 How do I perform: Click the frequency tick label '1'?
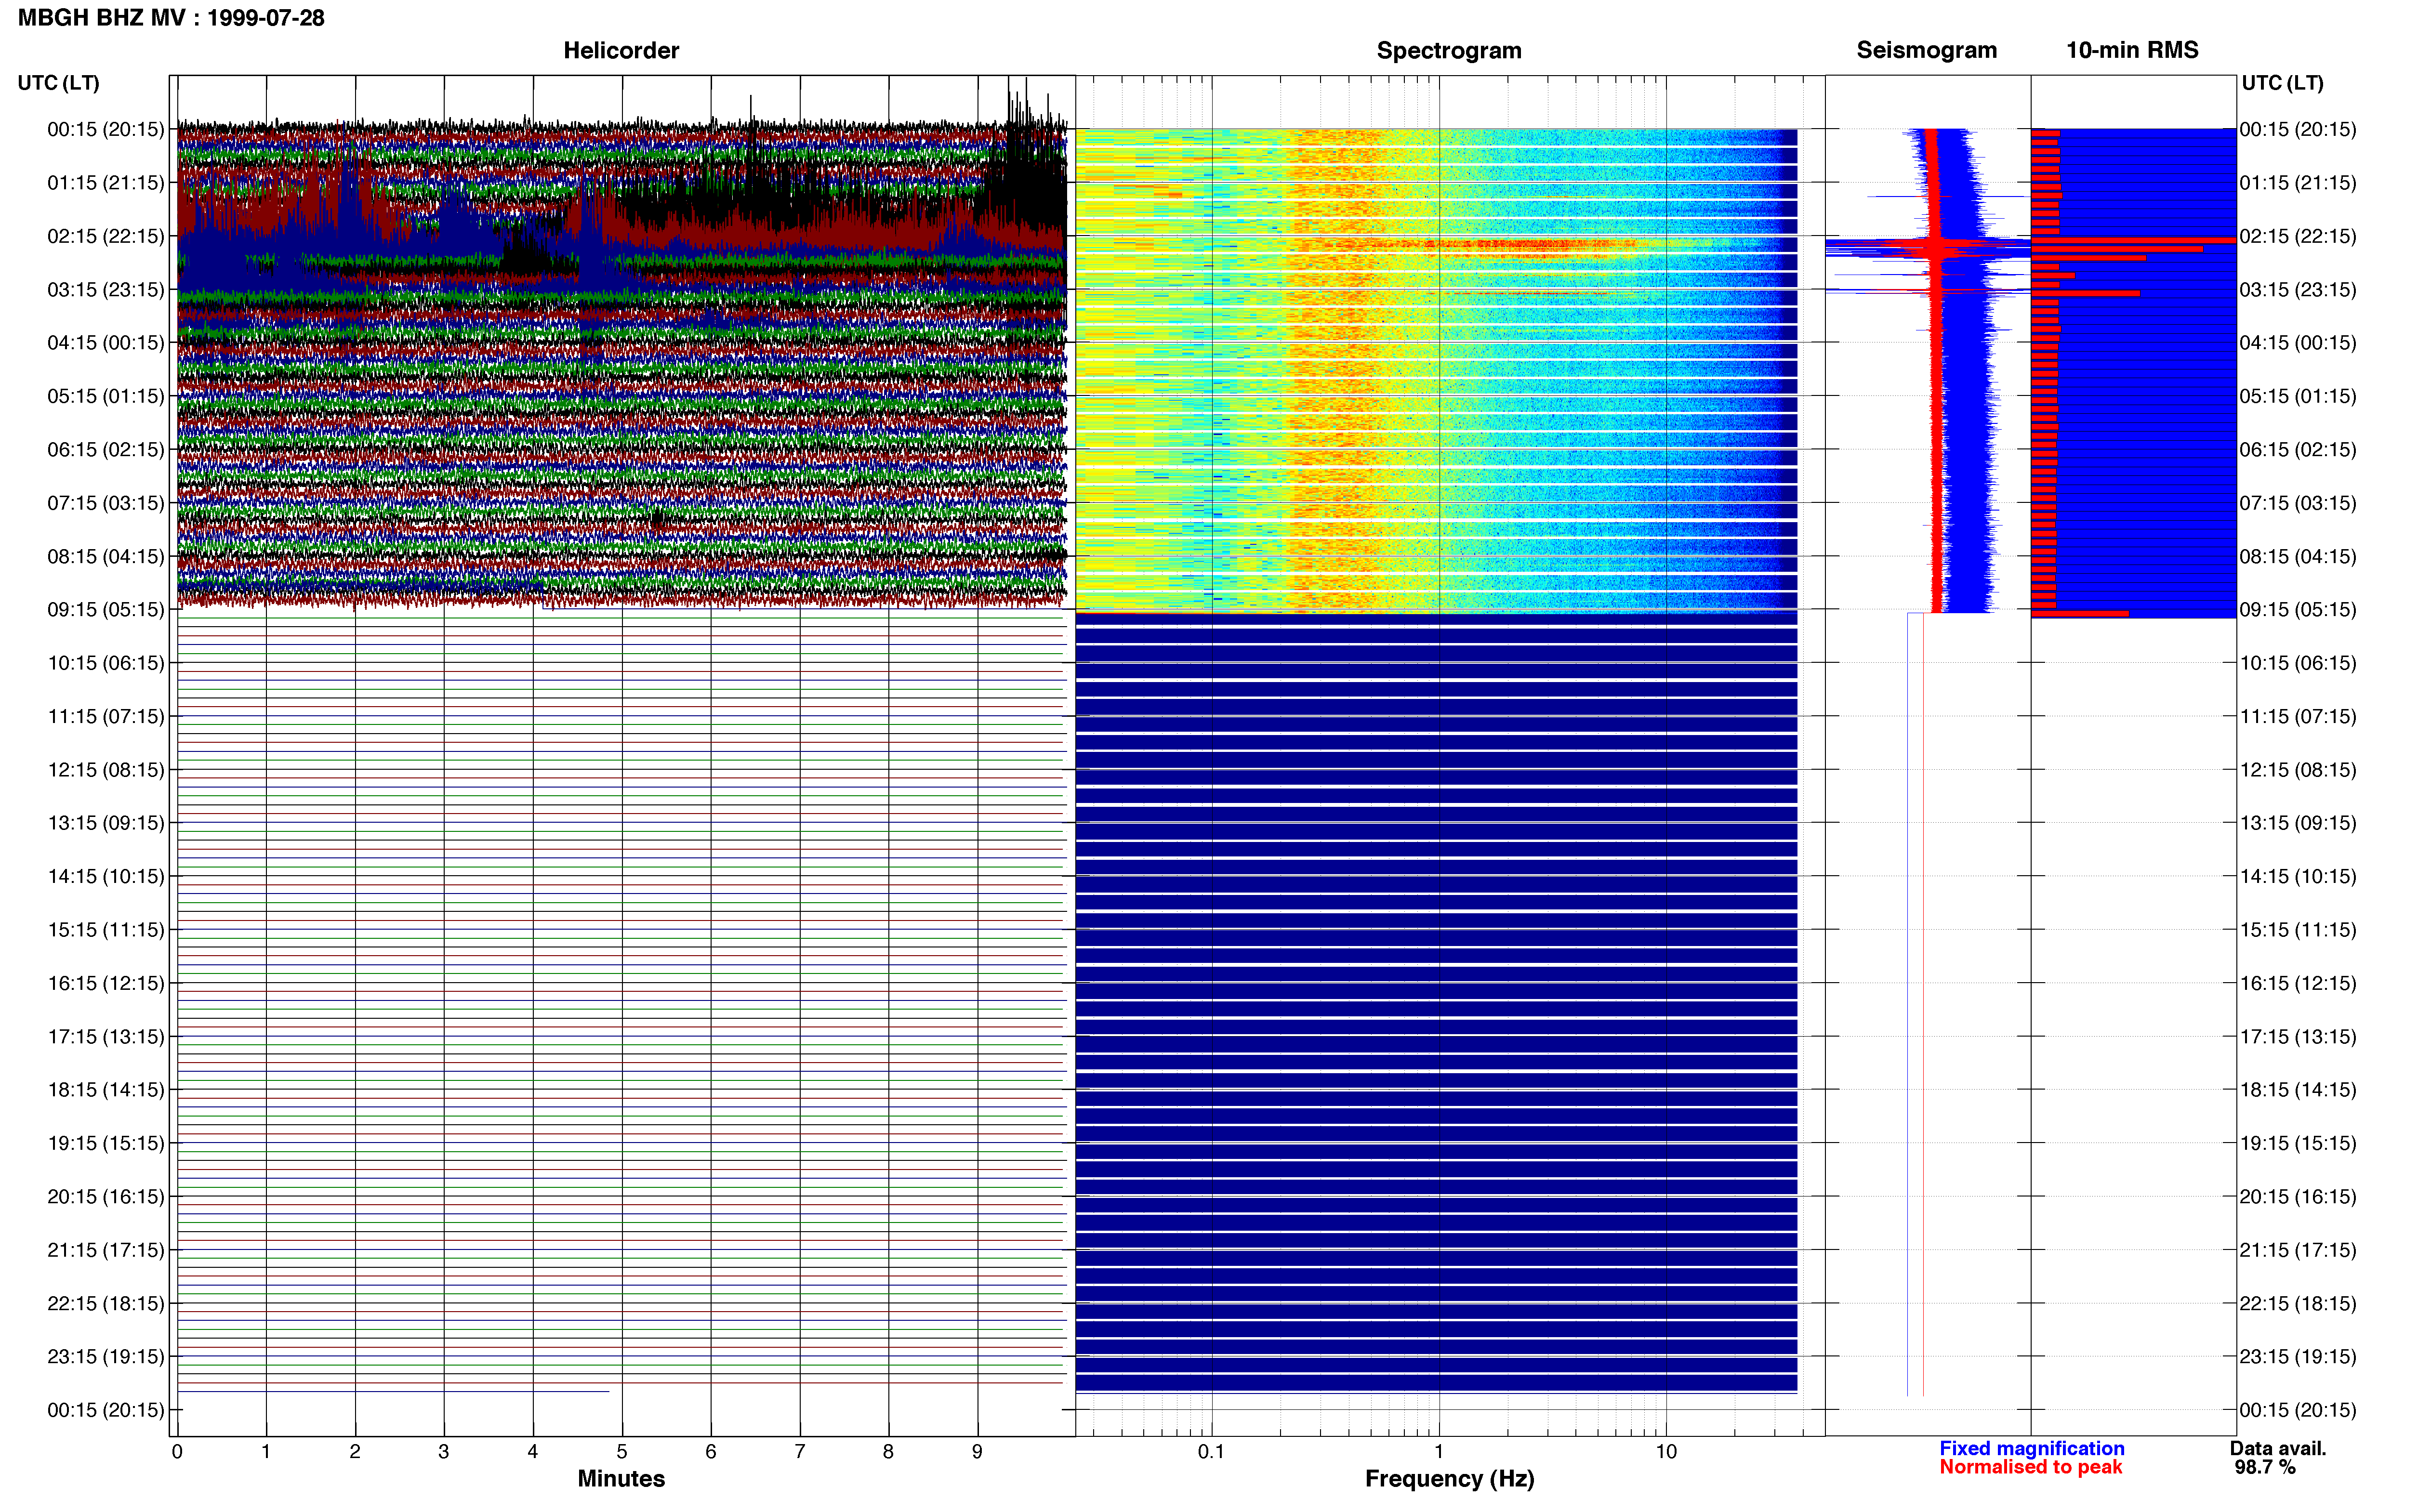pos(1439,1451)
